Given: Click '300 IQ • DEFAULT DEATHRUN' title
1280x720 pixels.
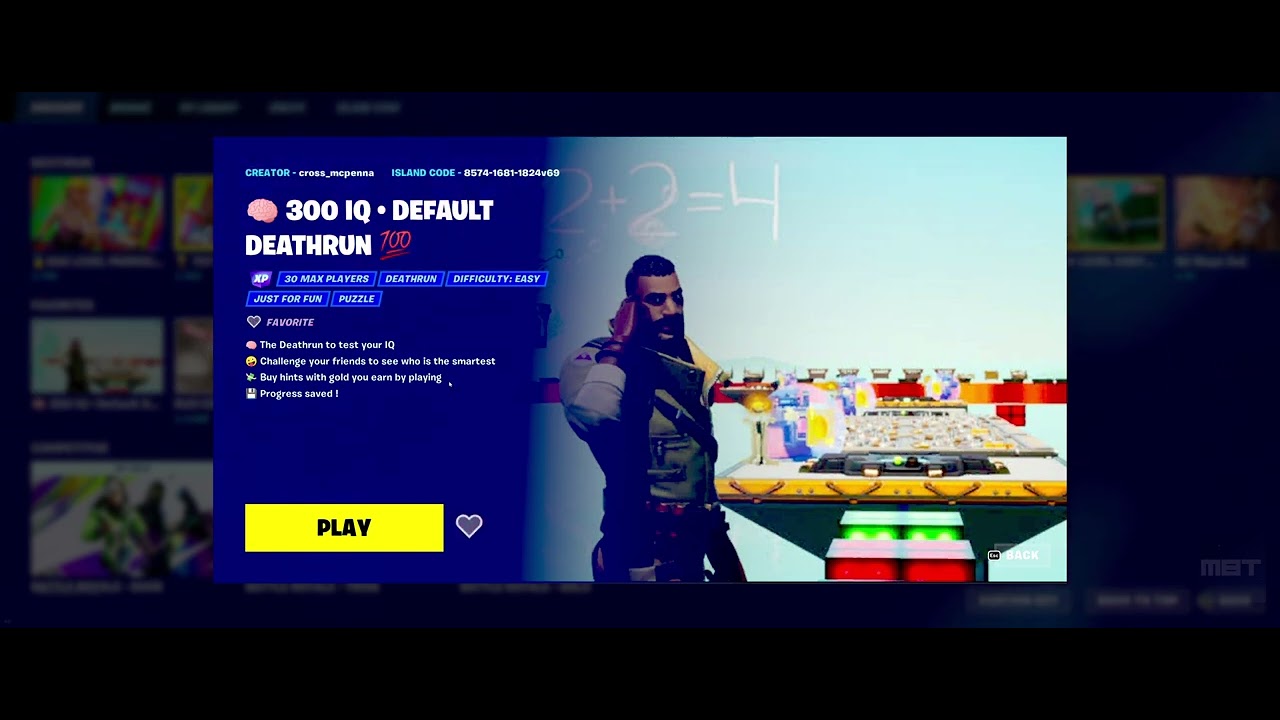Looking at the screenshot, I should click(370, 227).
